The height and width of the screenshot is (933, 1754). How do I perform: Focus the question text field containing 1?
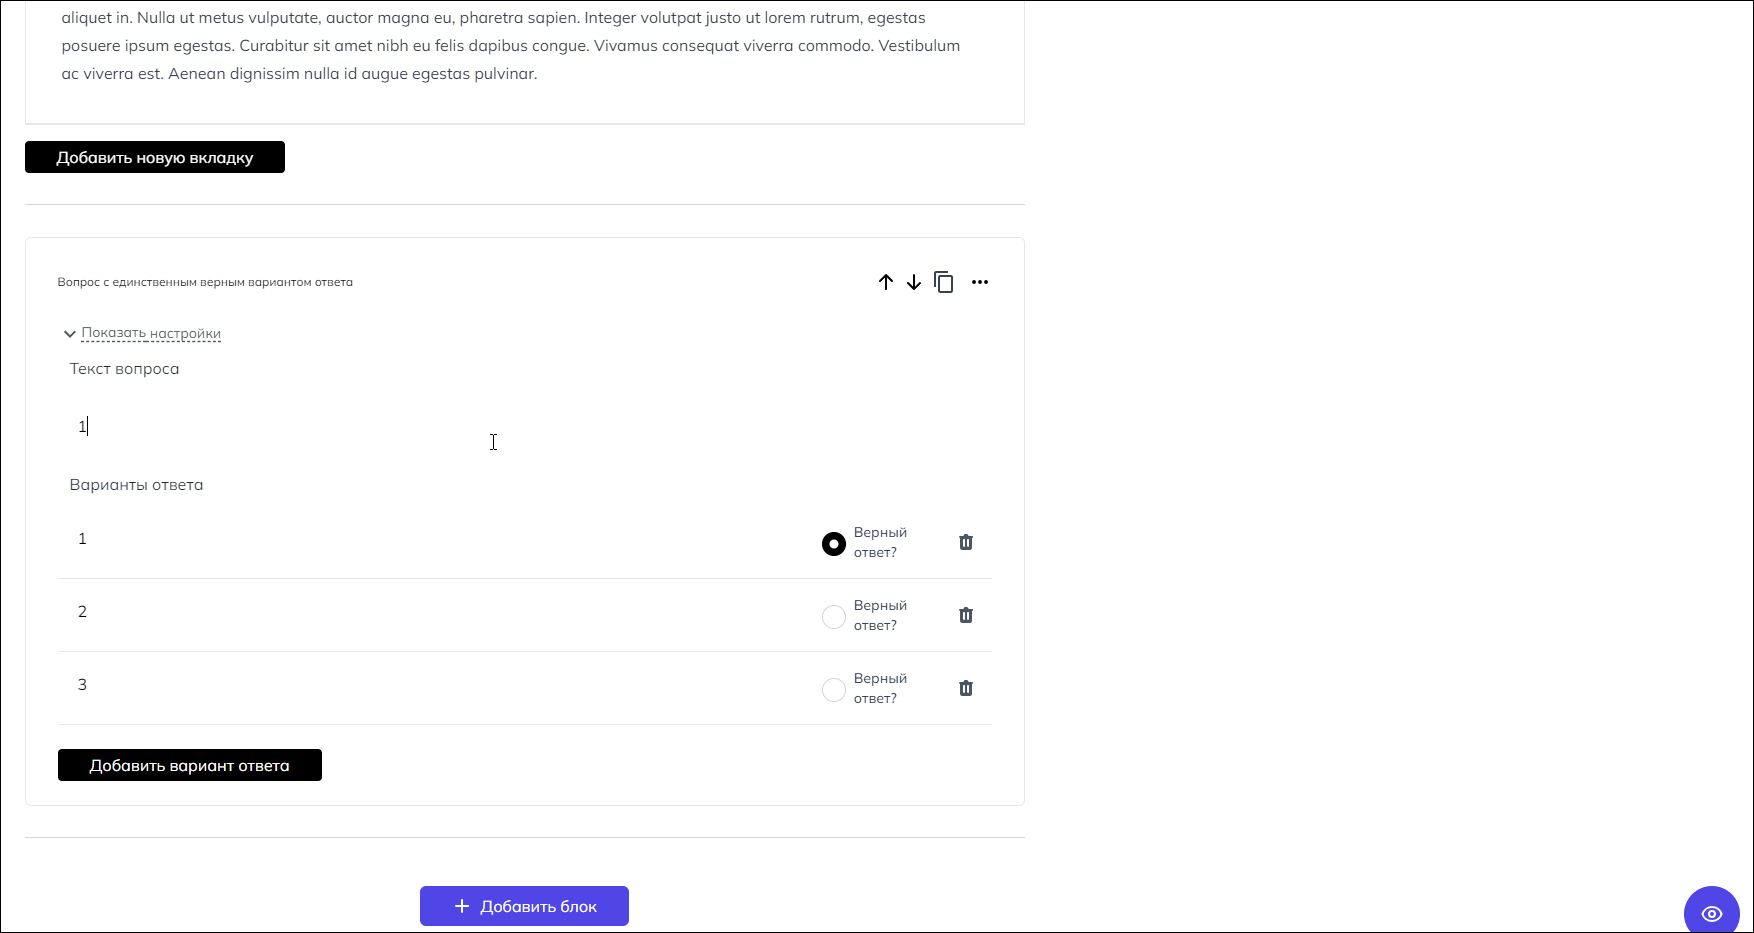(x=525, y=427)
